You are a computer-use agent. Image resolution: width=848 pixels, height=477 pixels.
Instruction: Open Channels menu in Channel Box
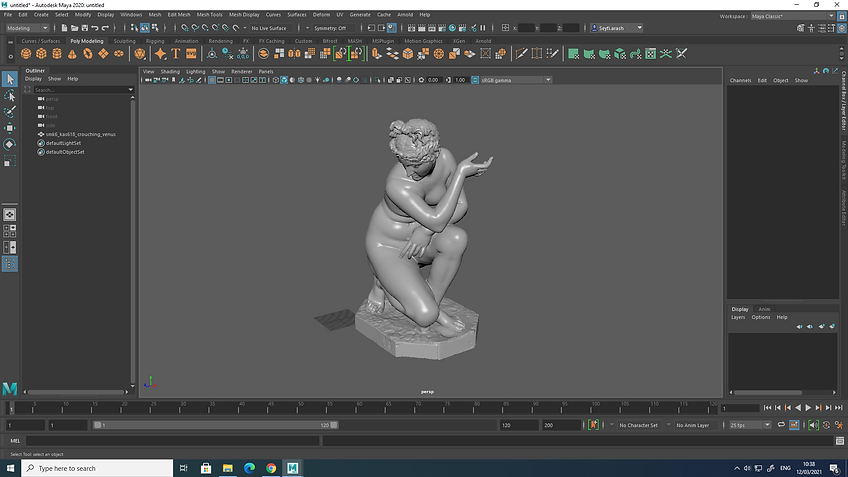pyautogui.click(x=740, y=80)
